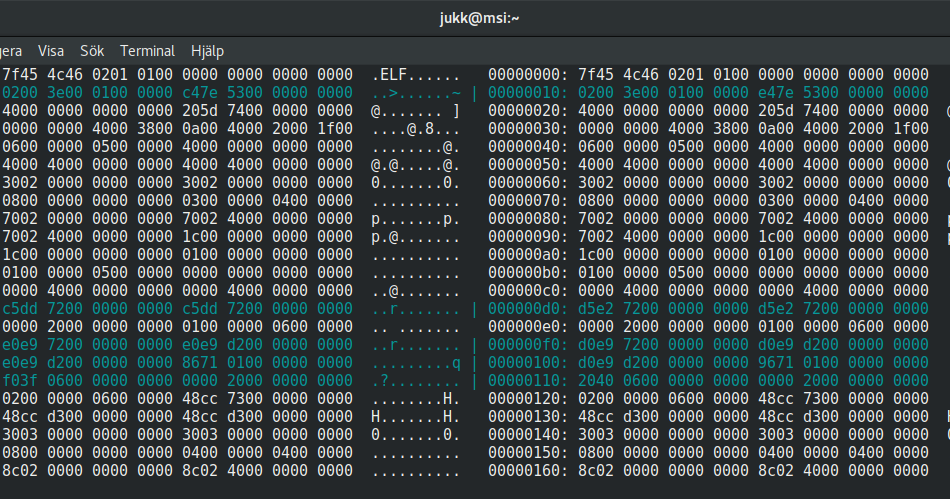
Task: Click the offset label 00000000:
Action: point(528,74)
